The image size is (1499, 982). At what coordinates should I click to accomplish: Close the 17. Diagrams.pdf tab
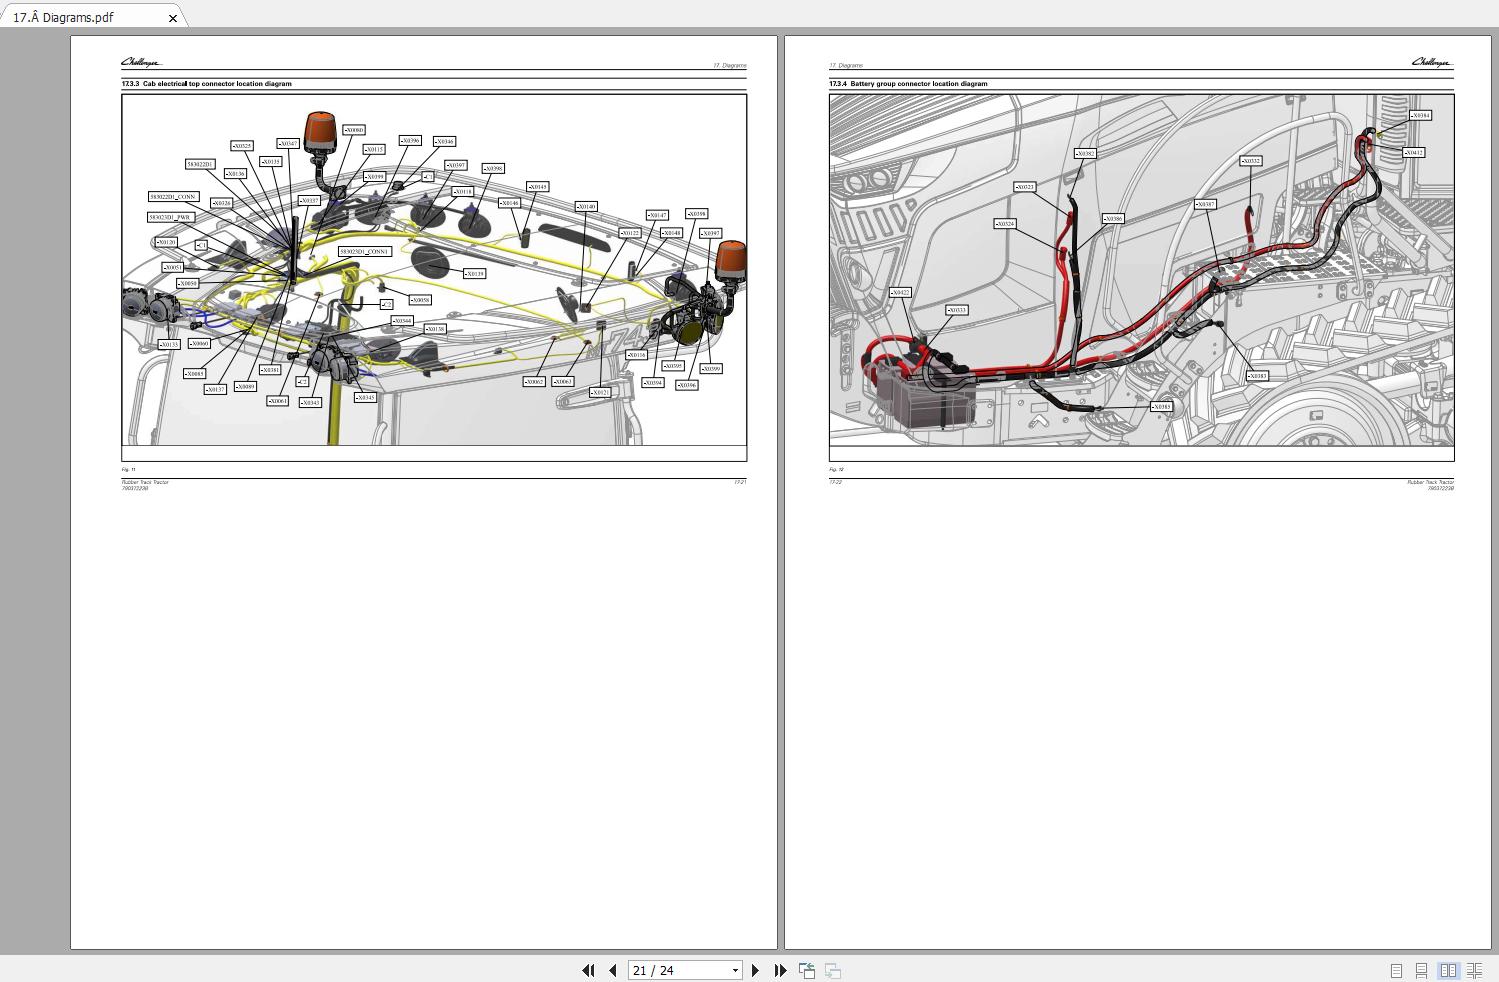173,18
